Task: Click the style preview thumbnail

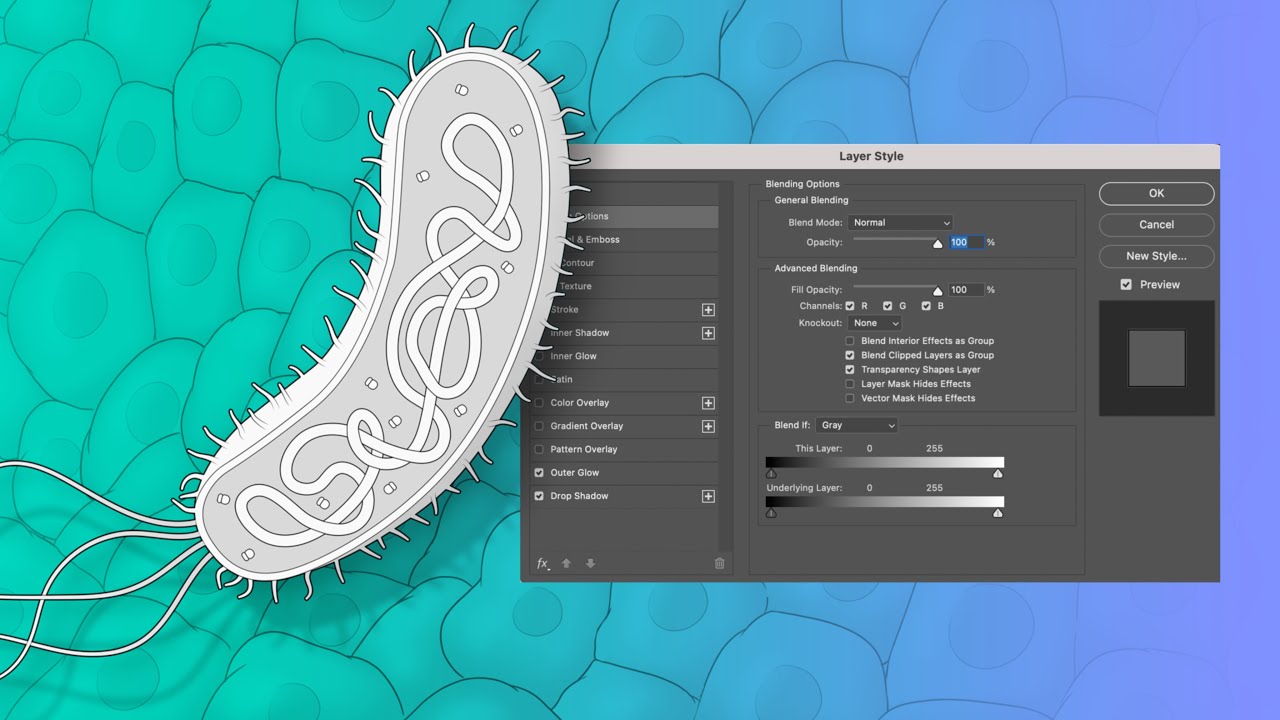Action: [1156, 358]
